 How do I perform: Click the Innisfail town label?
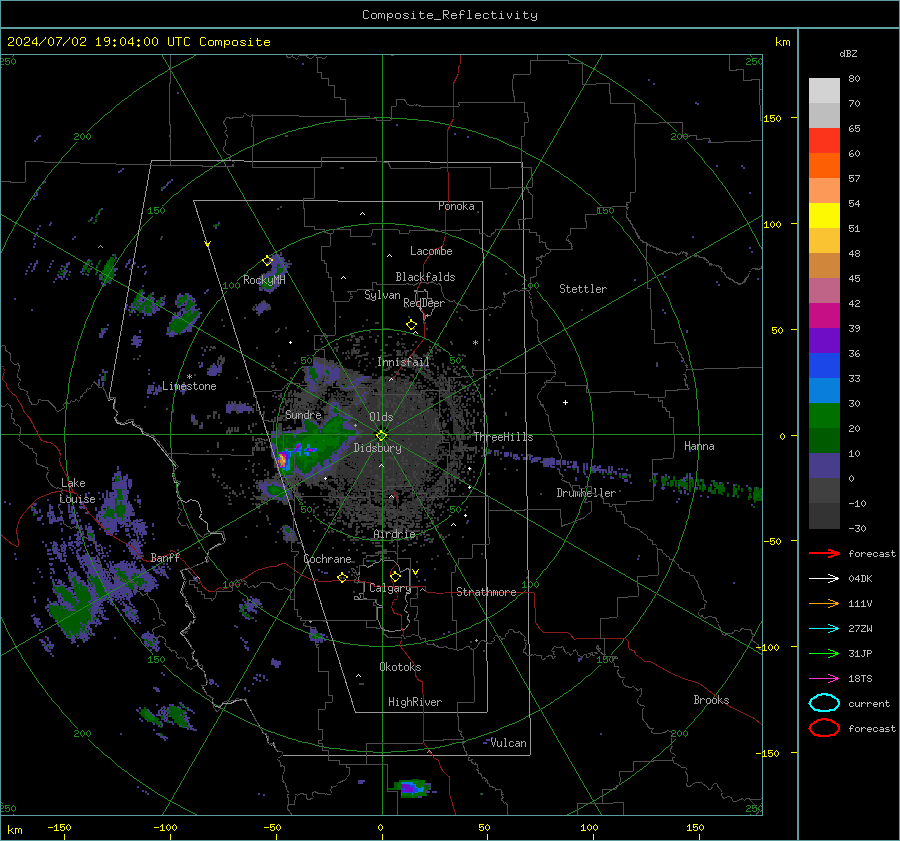pyautogui.click(x=403, y=362)
